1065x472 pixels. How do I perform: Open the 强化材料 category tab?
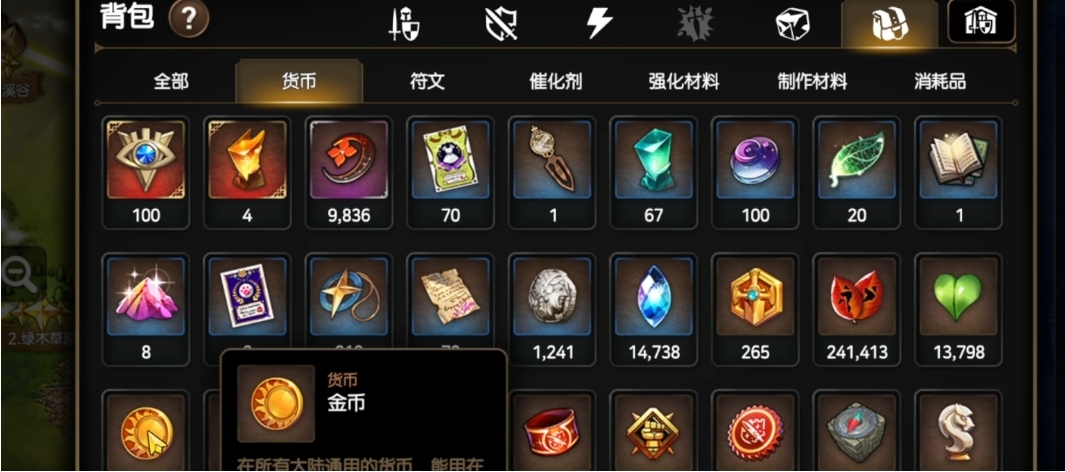(683, 82)
